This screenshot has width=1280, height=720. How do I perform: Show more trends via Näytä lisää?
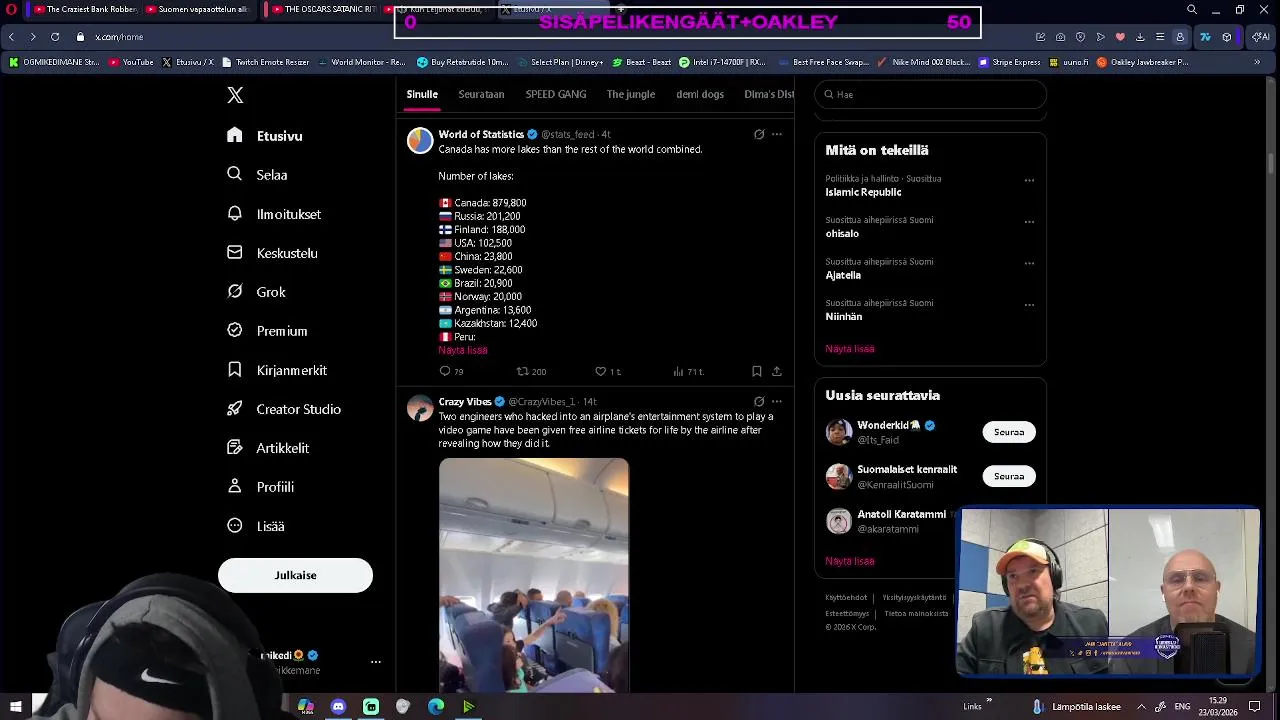point(850,349)
